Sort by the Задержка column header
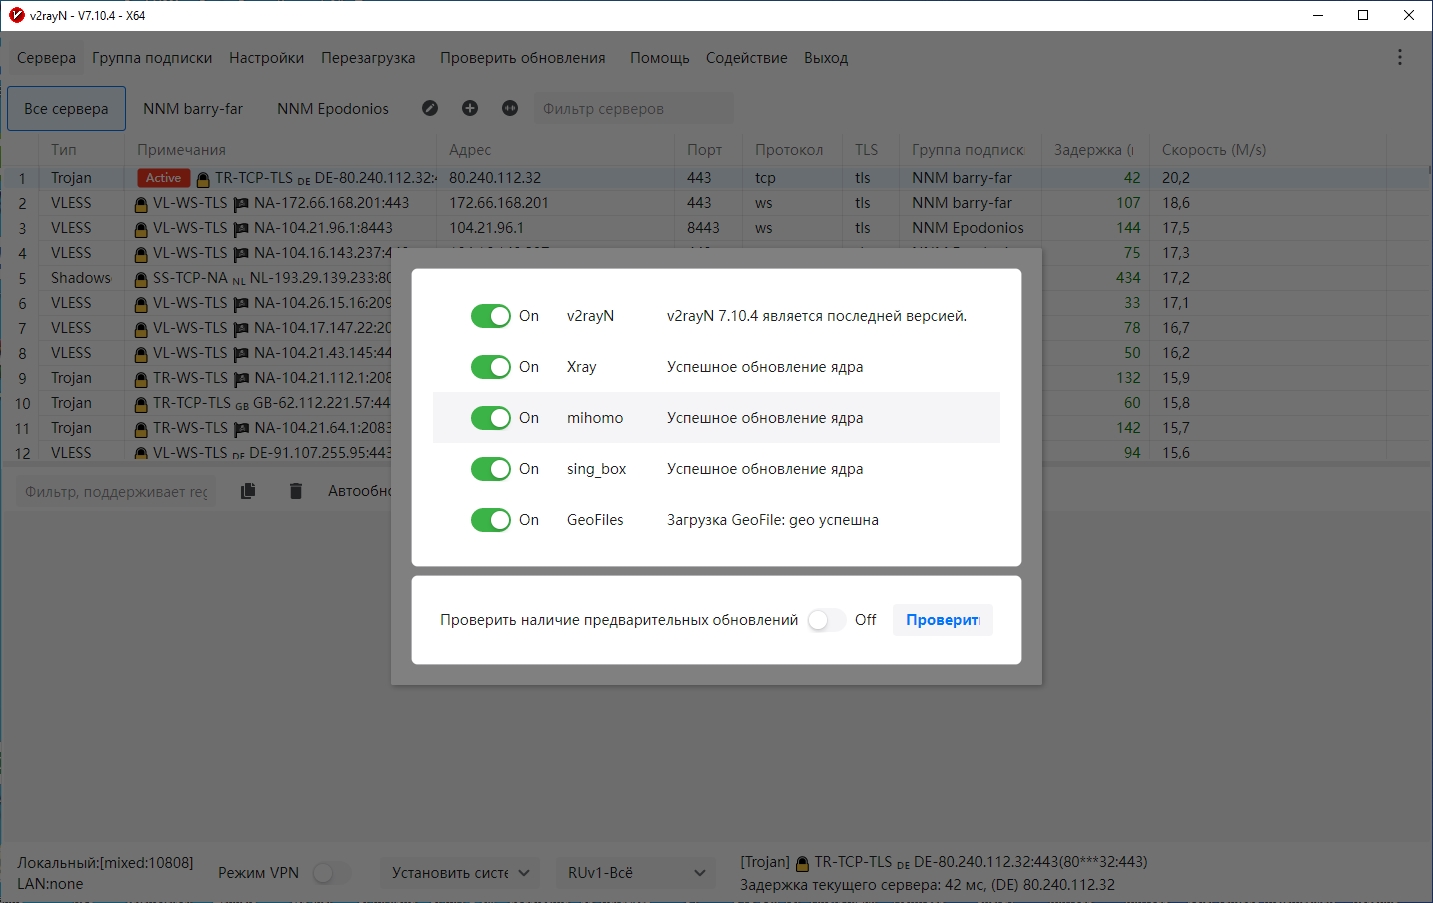 [1094, 150]
